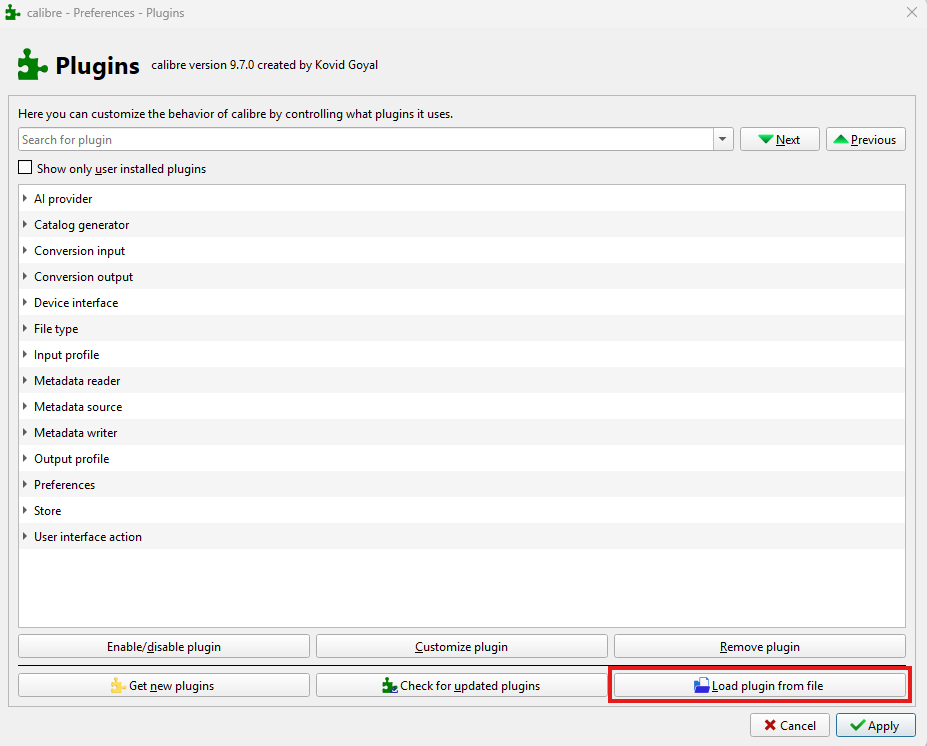
Task: Expand the Device interface category
Action: tap(25, 303)
